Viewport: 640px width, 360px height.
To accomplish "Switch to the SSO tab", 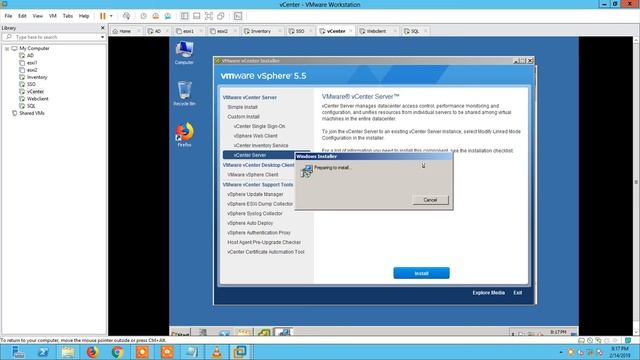I will coord(300,31).
